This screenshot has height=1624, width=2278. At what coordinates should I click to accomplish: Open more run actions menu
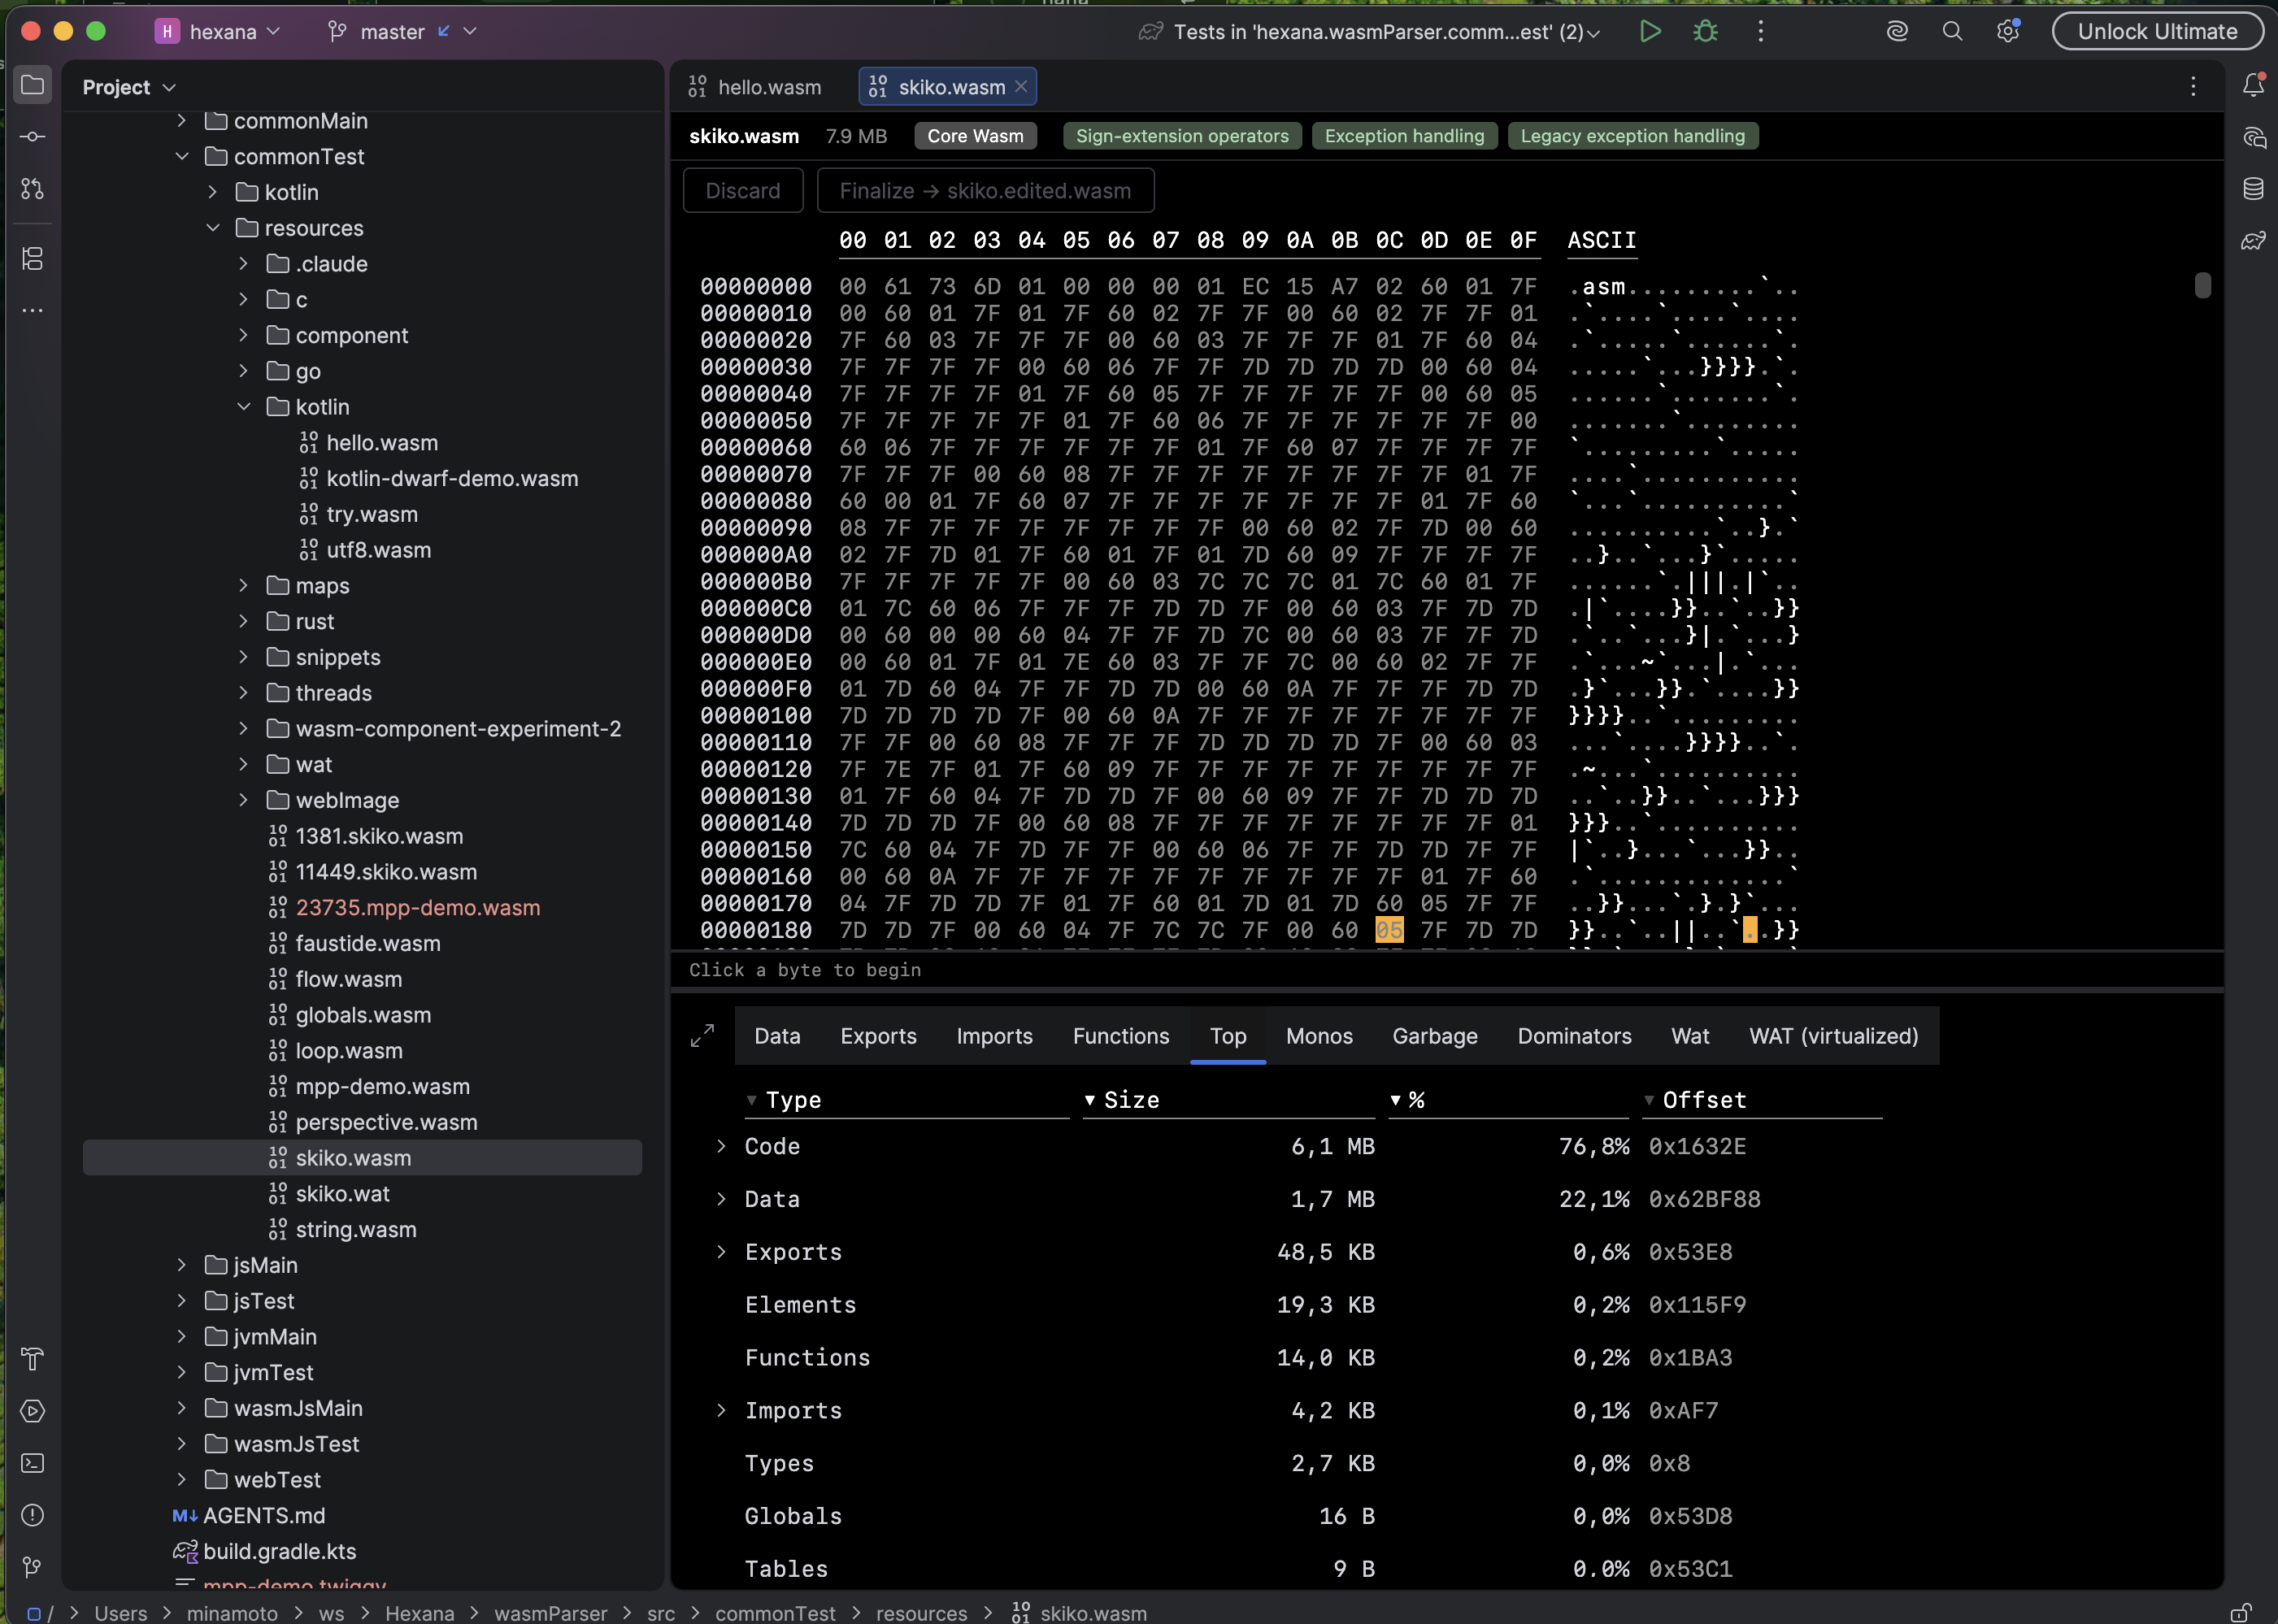[x=1761, y=31]
